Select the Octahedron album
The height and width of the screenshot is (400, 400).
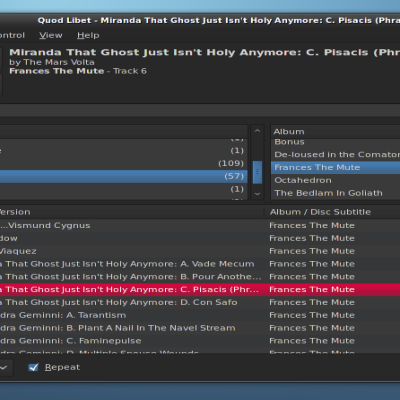coord(335,180)
